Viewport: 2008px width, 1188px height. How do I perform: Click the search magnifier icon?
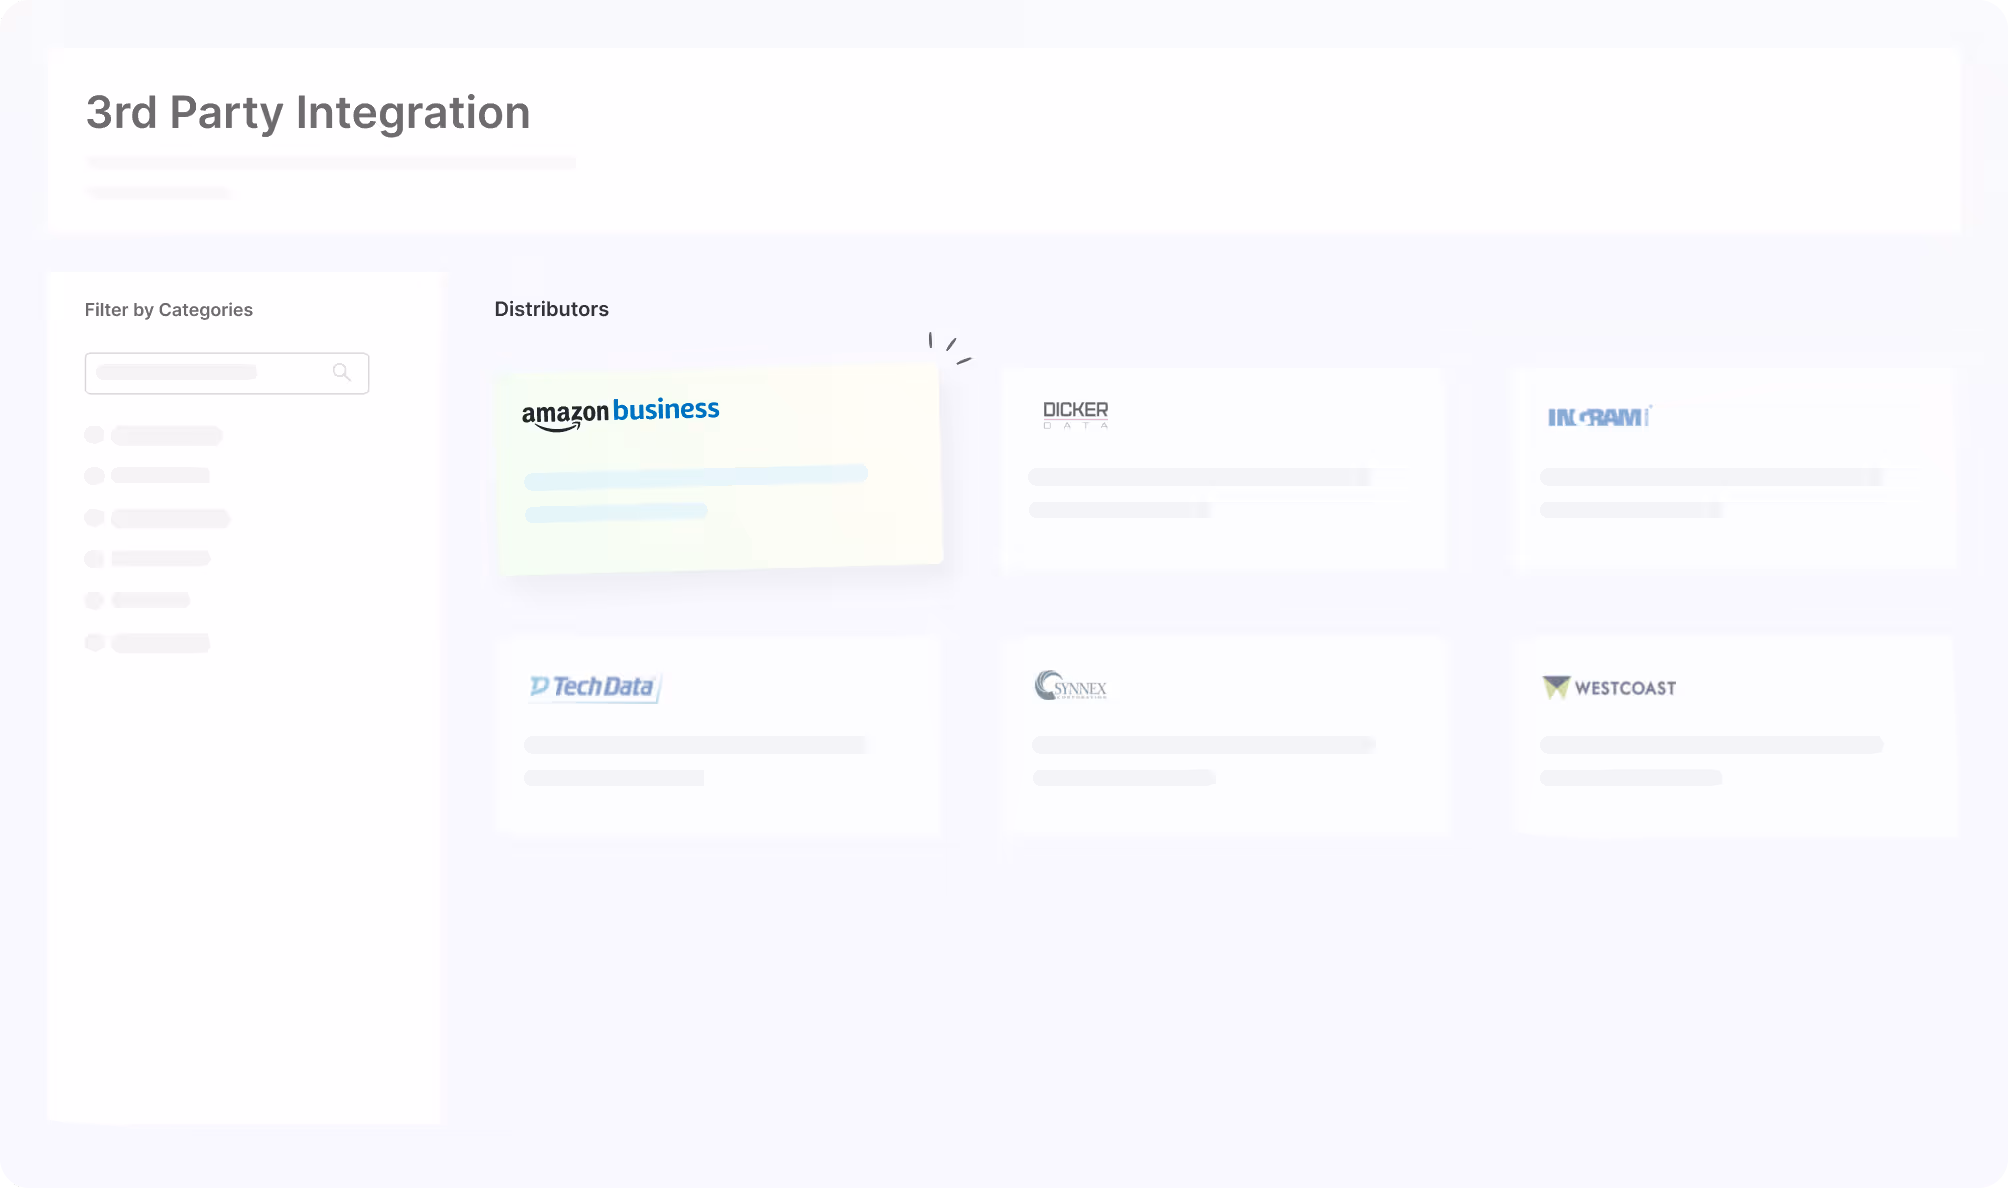(x=342, y=373)
